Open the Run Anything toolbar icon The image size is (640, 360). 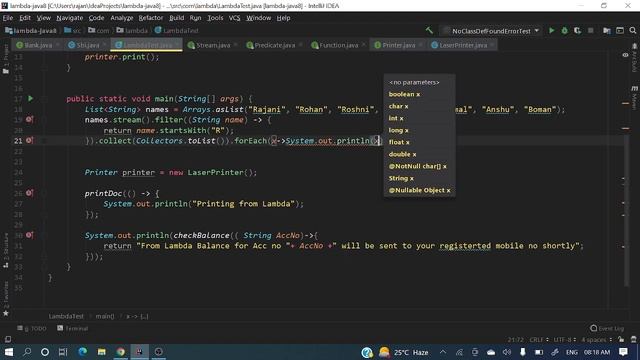[620, 31]
